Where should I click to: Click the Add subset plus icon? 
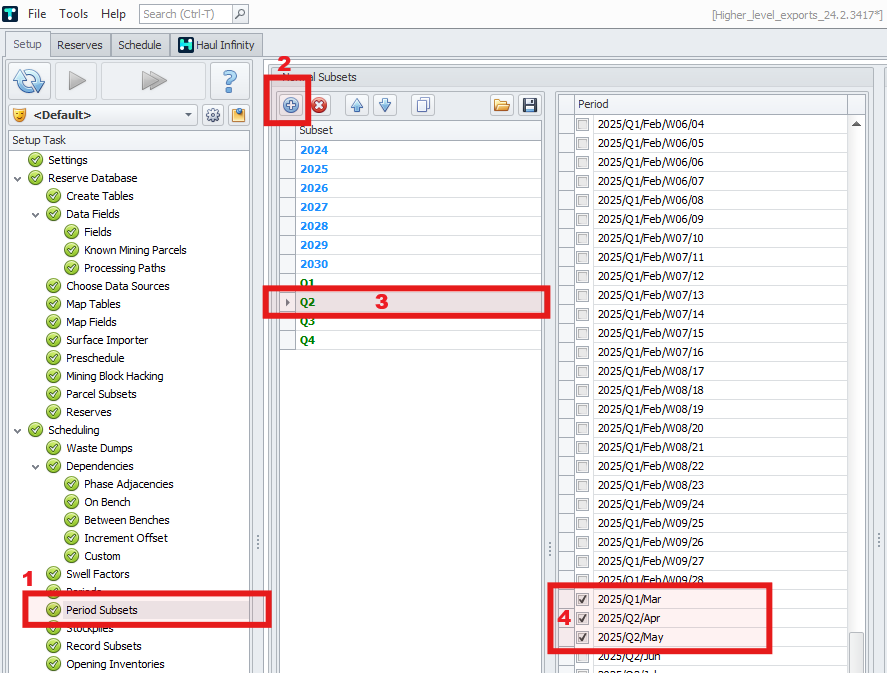point(291,105)
